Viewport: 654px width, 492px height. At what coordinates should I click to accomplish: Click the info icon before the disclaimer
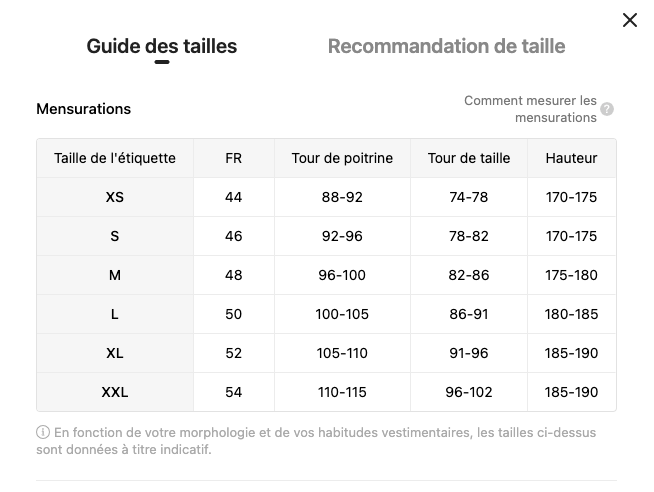[43, 432]
